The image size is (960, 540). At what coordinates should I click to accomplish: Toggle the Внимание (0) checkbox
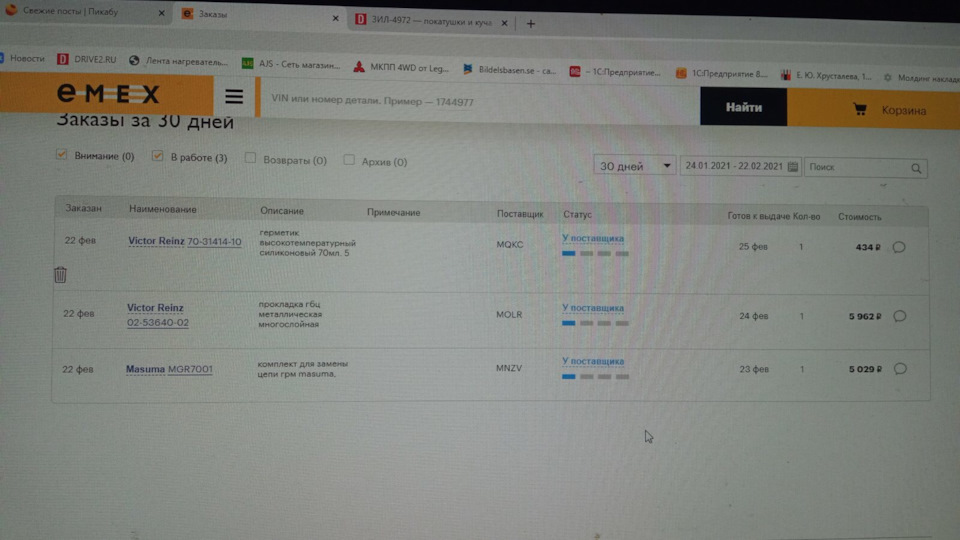pyautogui.click(x=61, y=154)
